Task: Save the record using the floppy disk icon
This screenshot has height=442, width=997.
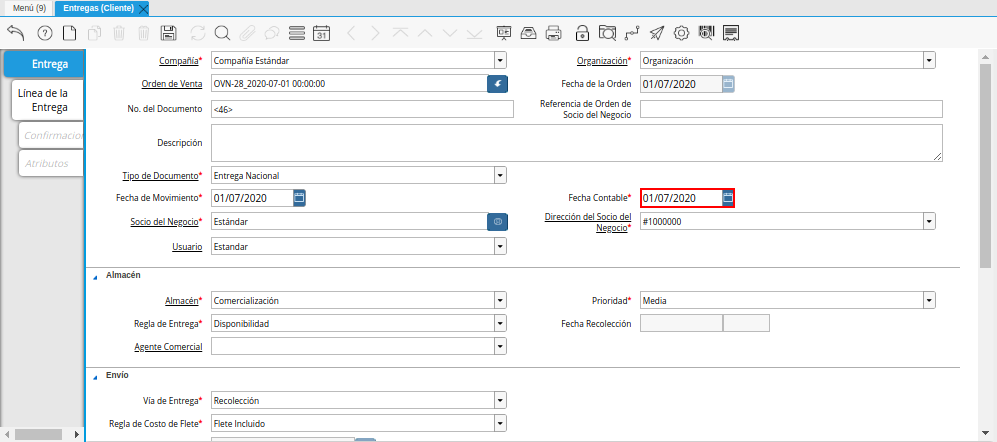Action: tap(169, 33)
